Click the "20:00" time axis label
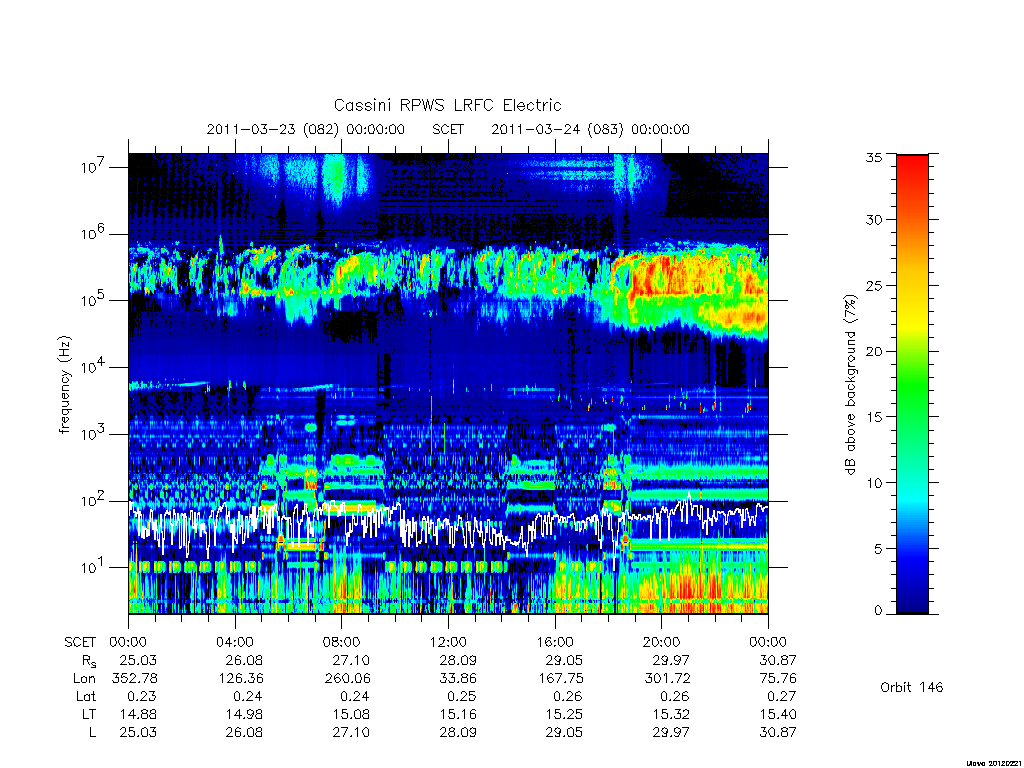1024x768 pixels. (662, 643)
